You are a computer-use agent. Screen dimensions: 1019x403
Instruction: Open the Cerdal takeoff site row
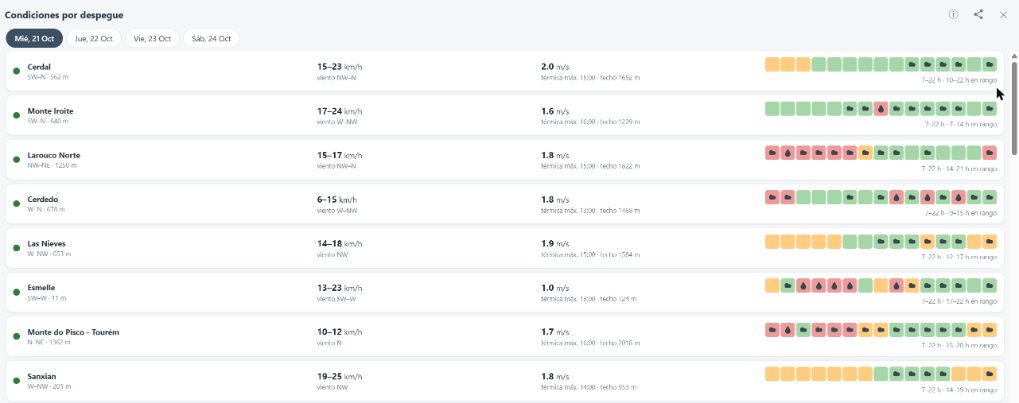click(505, 71)
